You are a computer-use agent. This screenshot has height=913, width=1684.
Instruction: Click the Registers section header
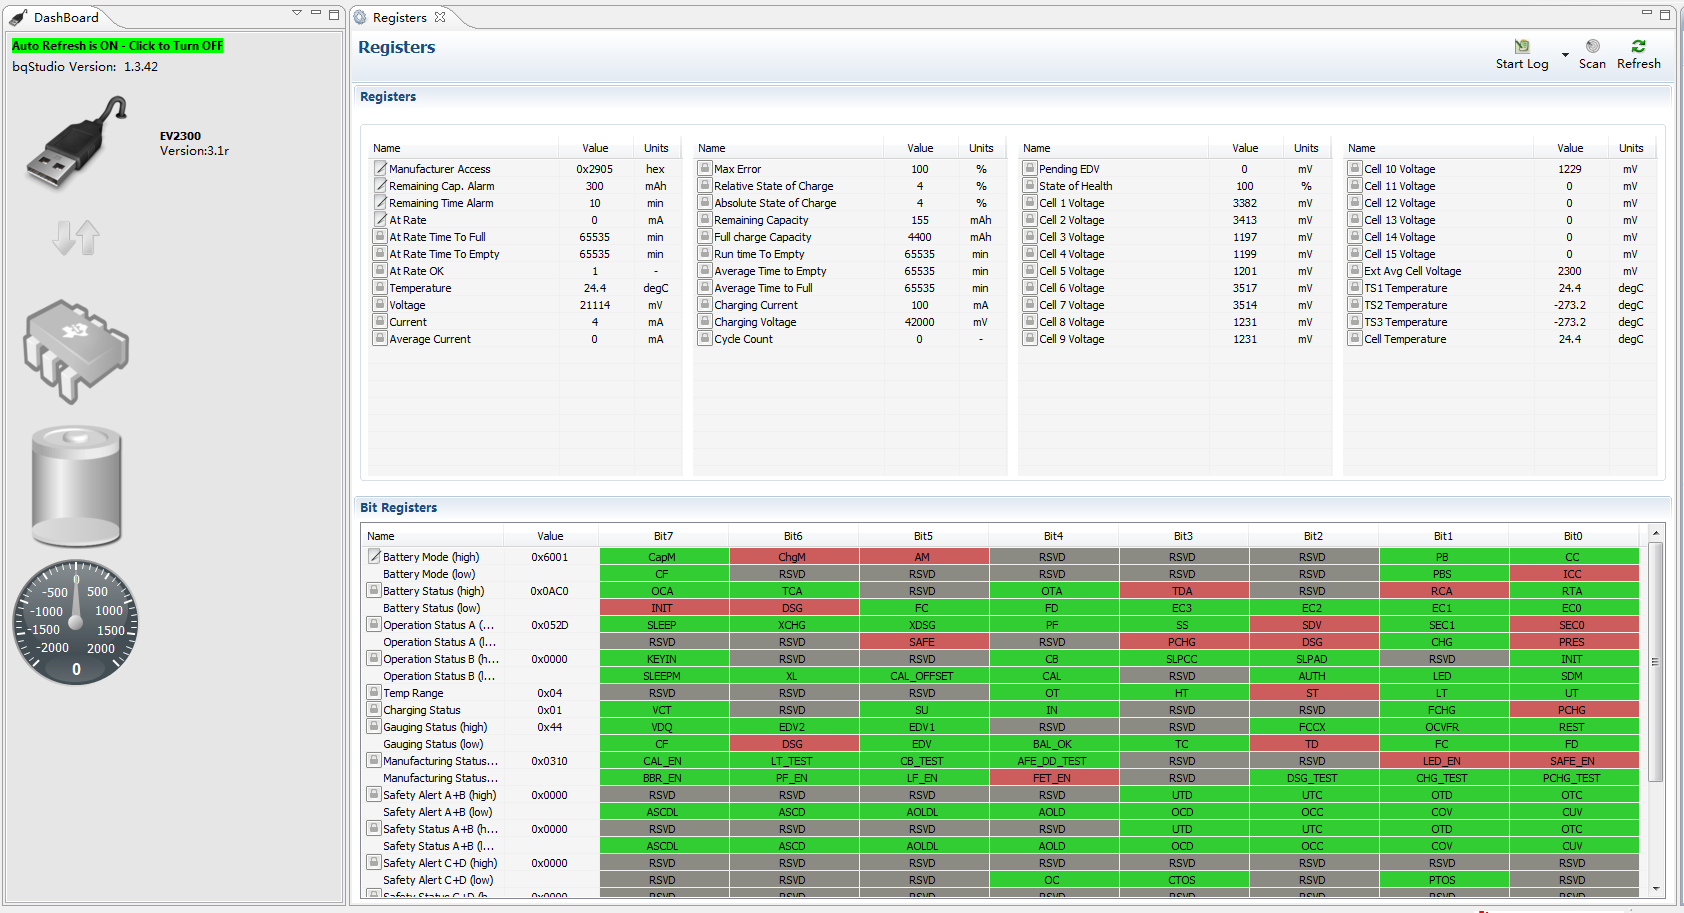click(388, 97)
